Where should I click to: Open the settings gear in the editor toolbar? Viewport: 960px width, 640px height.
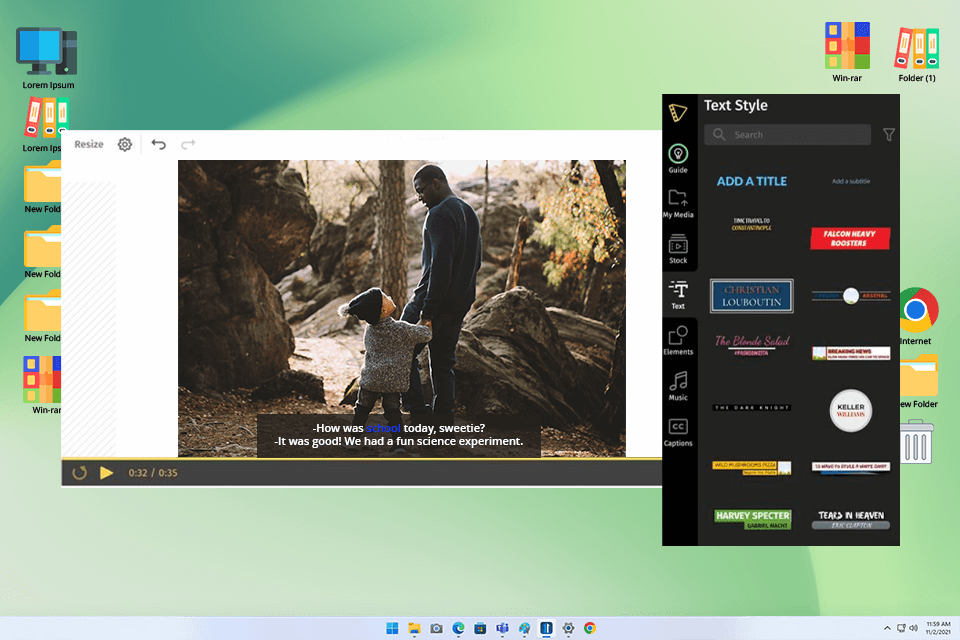click(x=124, y=144)
